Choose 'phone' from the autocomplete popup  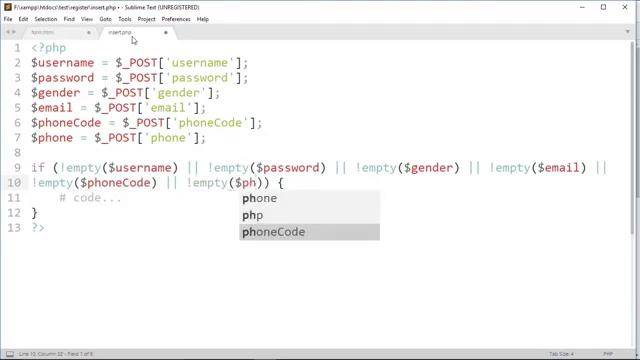coord(309,198)
